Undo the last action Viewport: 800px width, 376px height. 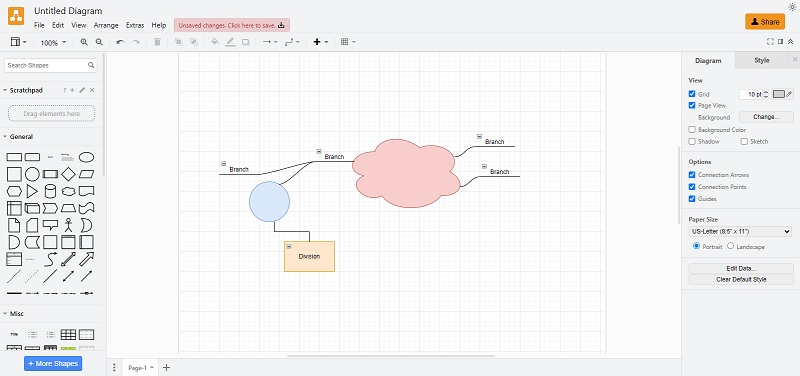coord(120,42)
